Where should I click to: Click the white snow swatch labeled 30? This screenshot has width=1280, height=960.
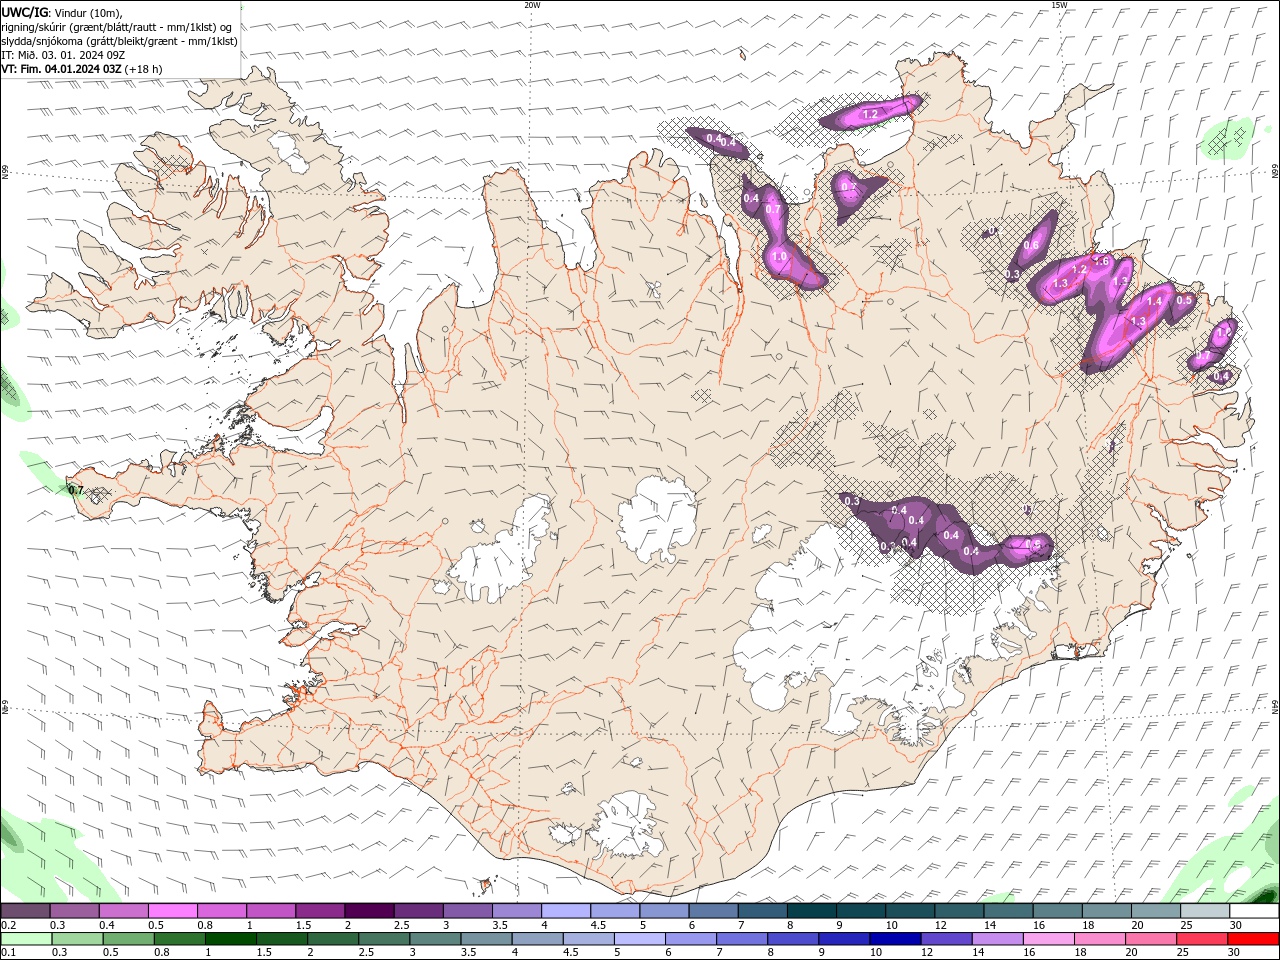click(x=1254, y=911)
